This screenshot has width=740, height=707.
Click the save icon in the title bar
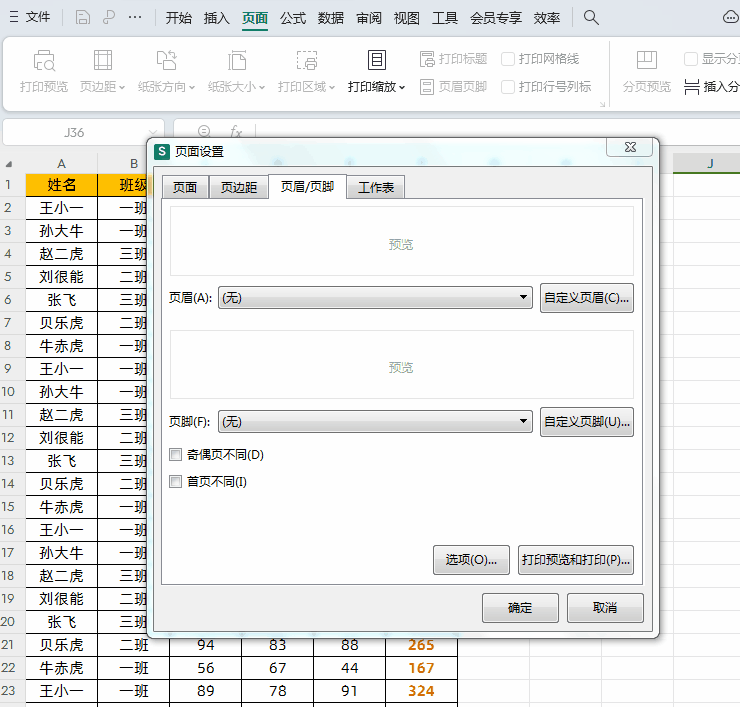point(83,17)
